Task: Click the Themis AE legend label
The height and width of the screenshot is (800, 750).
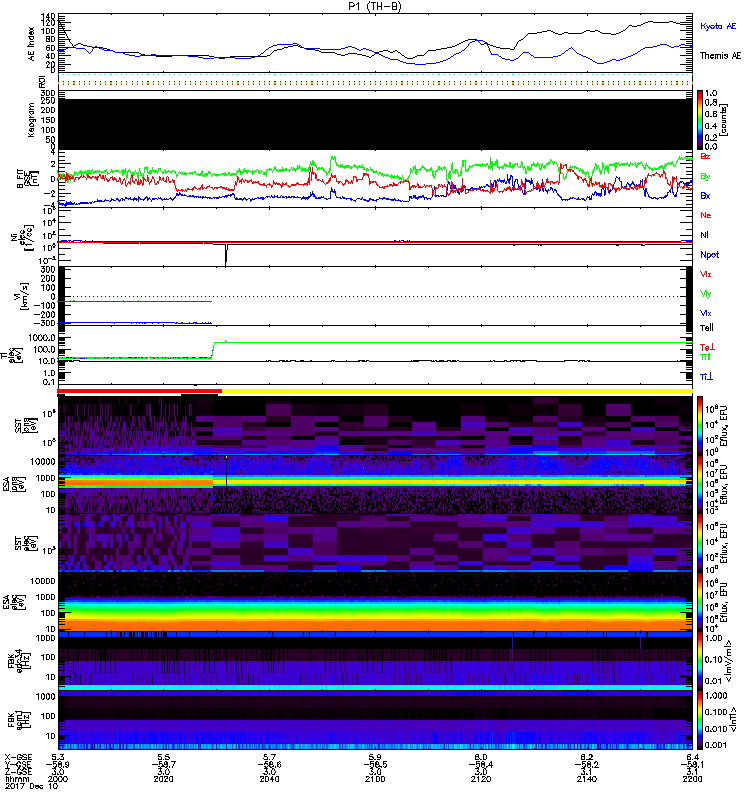Action: 716,56
